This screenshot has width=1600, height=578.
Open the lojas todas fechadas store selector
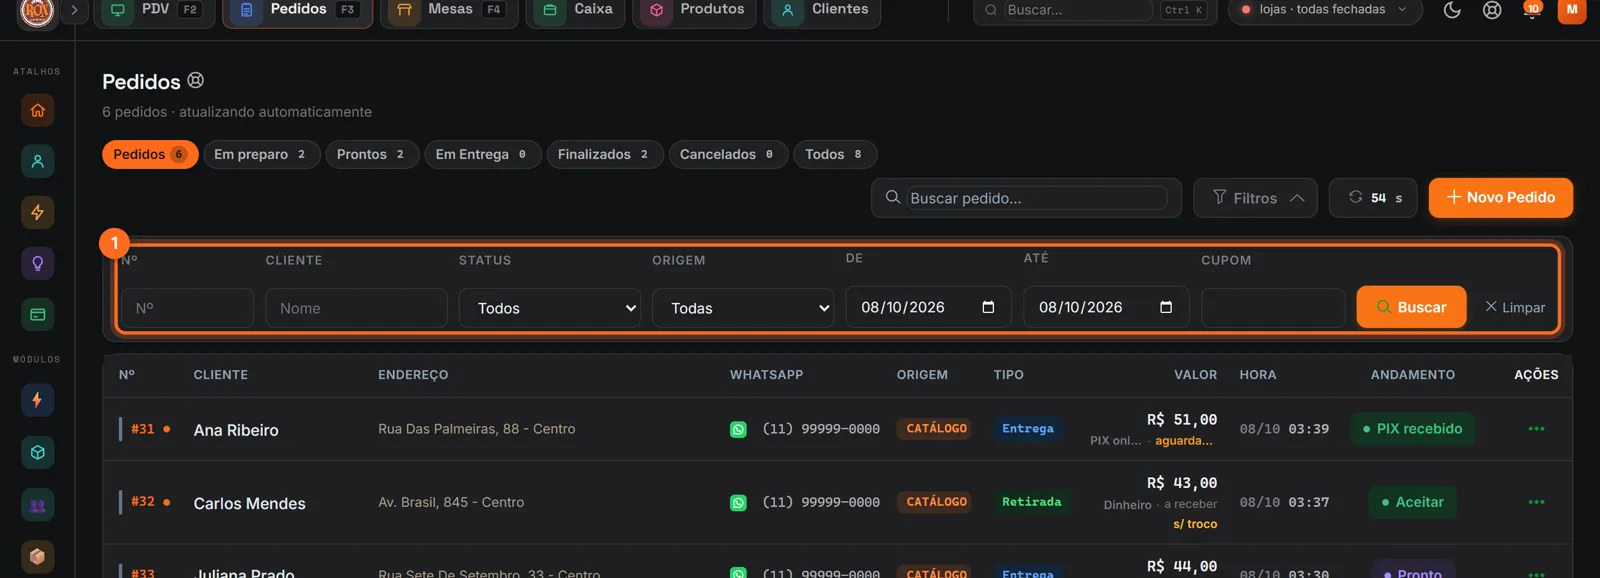(x=1325, y=10)
